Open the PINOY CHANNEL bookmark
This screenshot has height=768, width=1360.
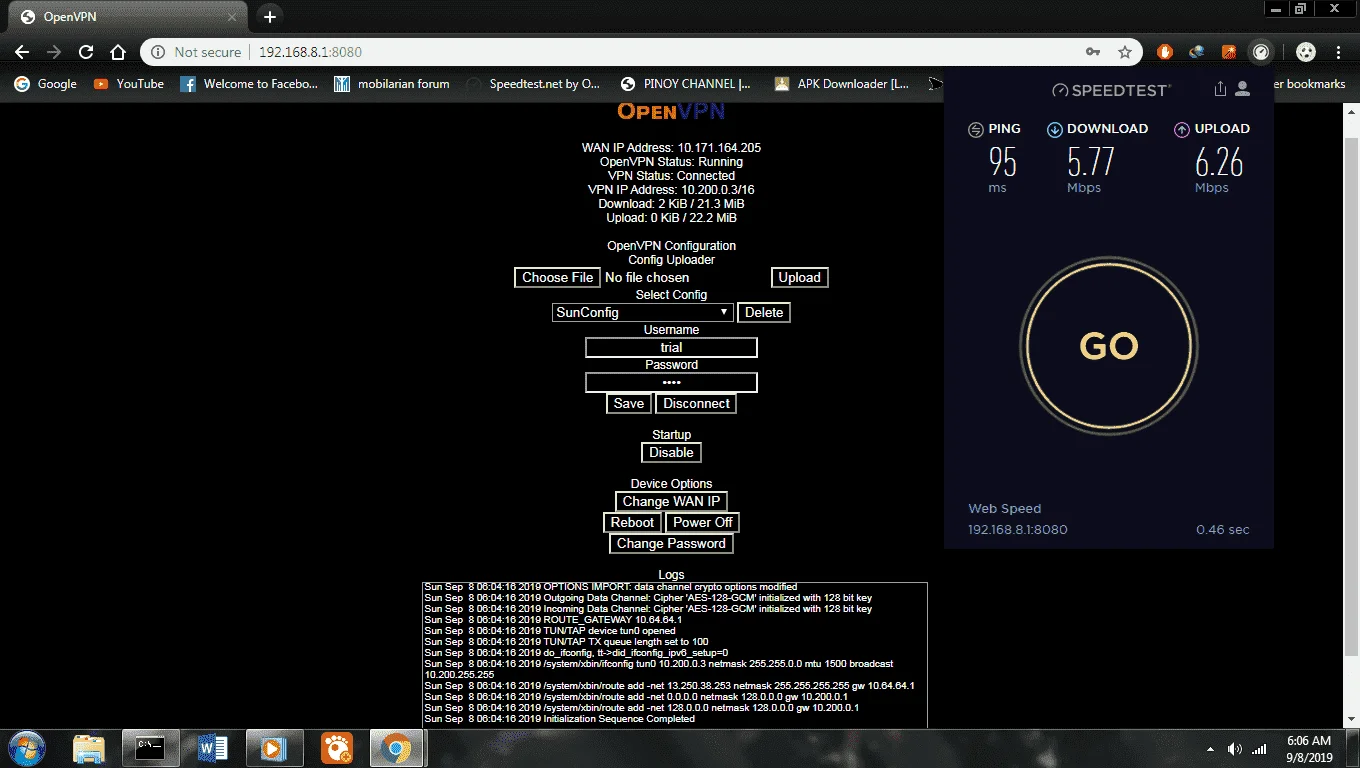click(x=686, y=84)
